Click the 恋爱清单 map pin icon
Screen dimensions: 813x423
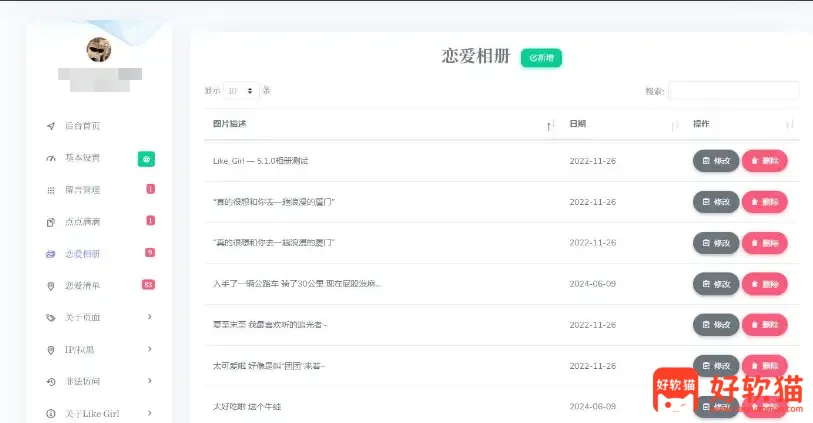click(51, 286)
